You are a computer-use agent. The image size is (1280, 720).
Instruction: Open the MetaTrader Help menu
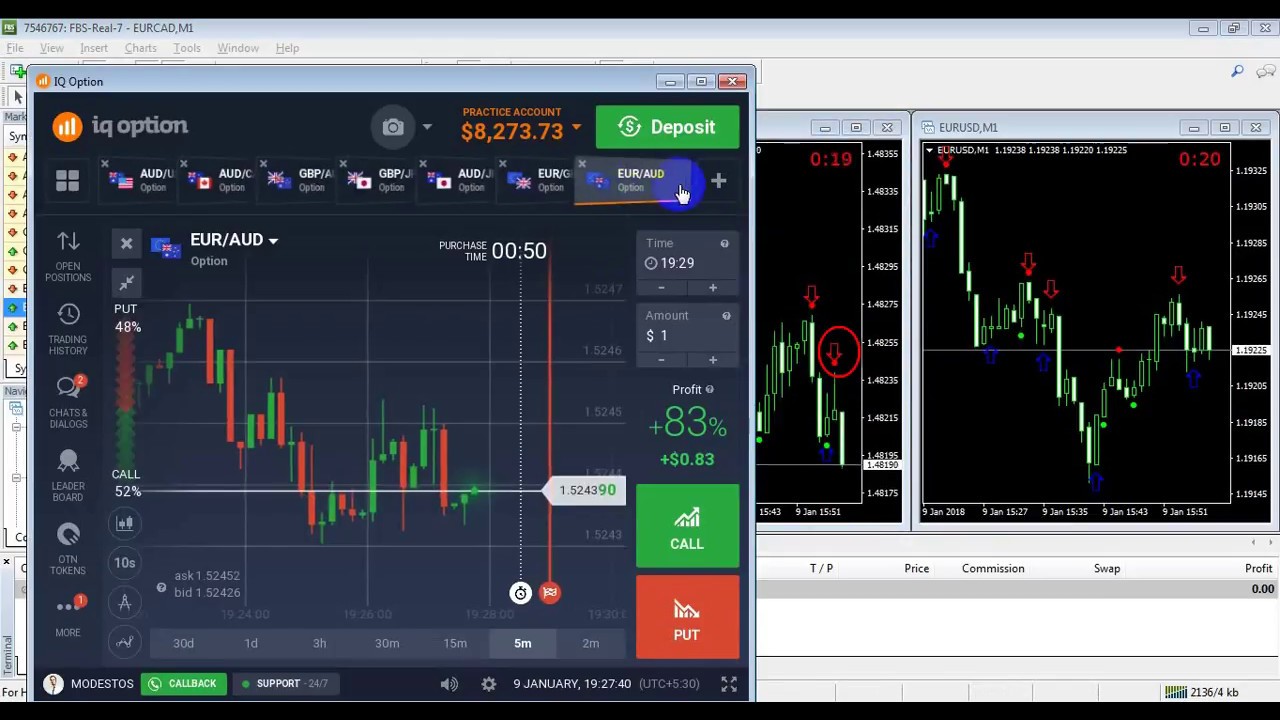point(287,48)
